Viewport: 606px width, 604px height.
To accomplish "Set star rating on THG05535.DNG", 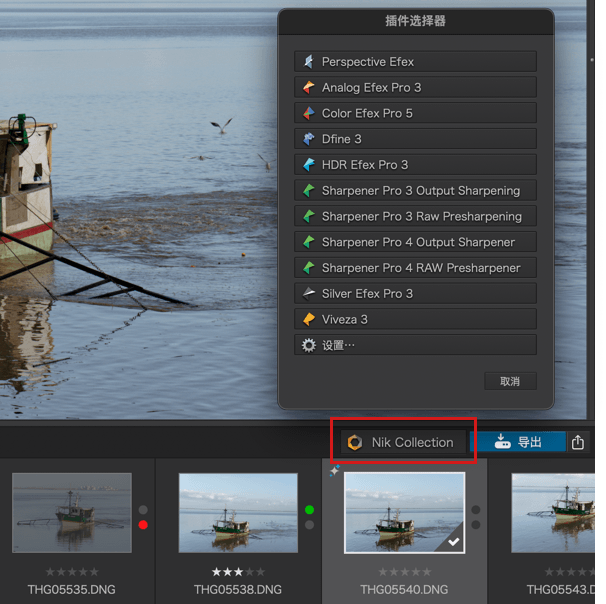I will 72,572.
